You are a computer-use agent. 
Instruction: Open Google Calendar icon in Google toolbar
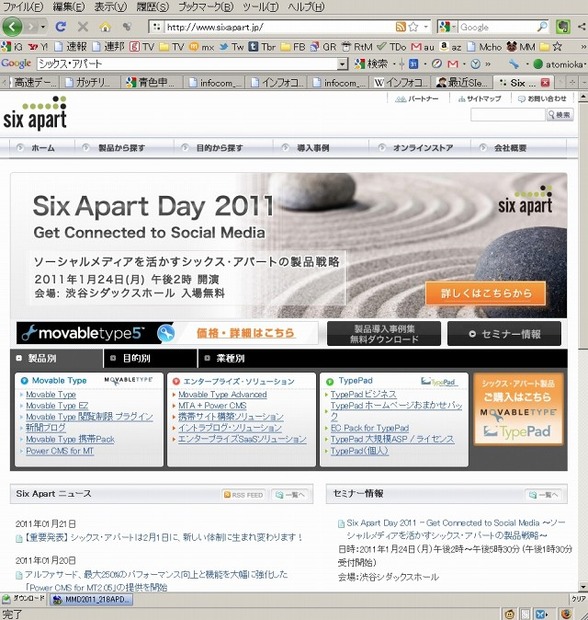[x=413, y=64]
